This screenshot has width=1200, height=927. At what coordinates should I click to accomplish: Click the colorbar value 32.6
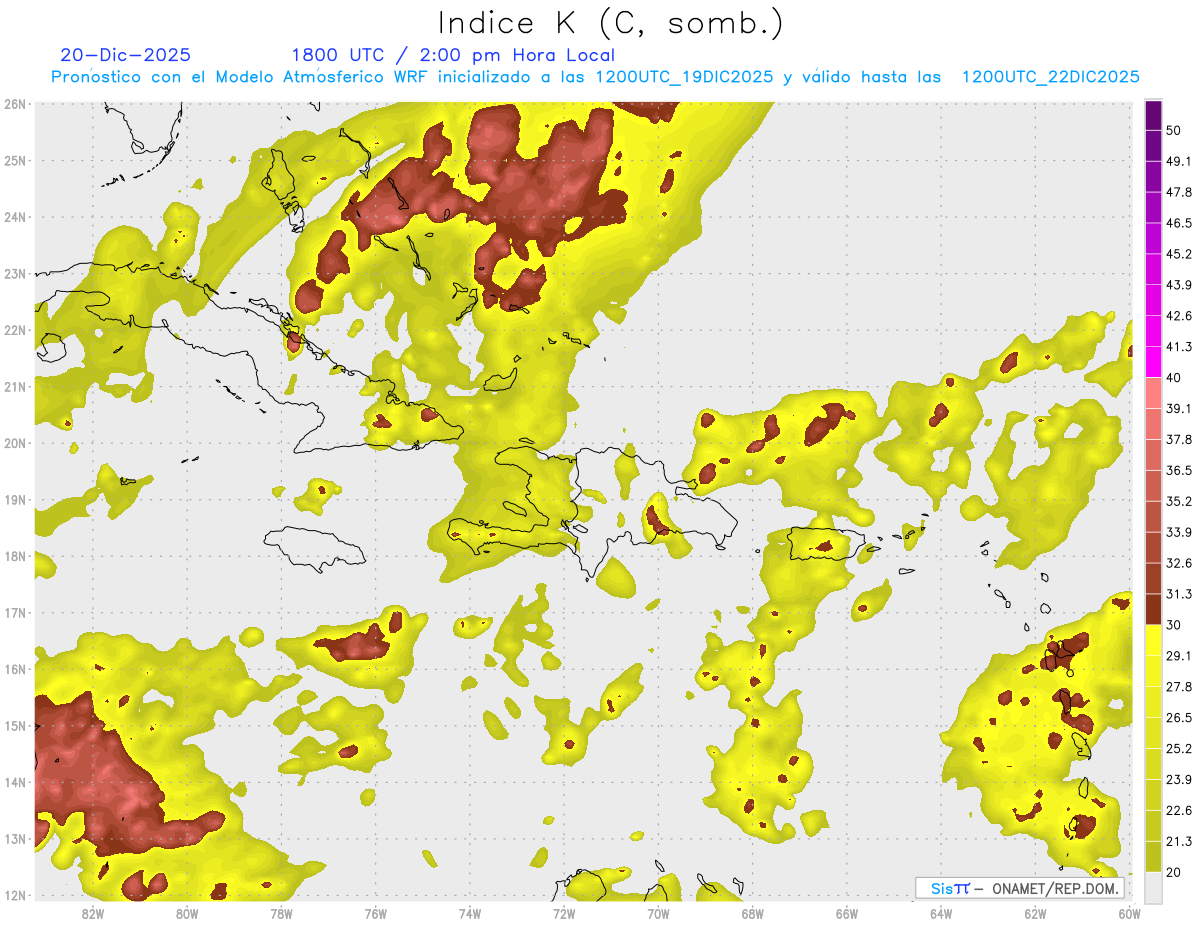tap(1178, 563)
